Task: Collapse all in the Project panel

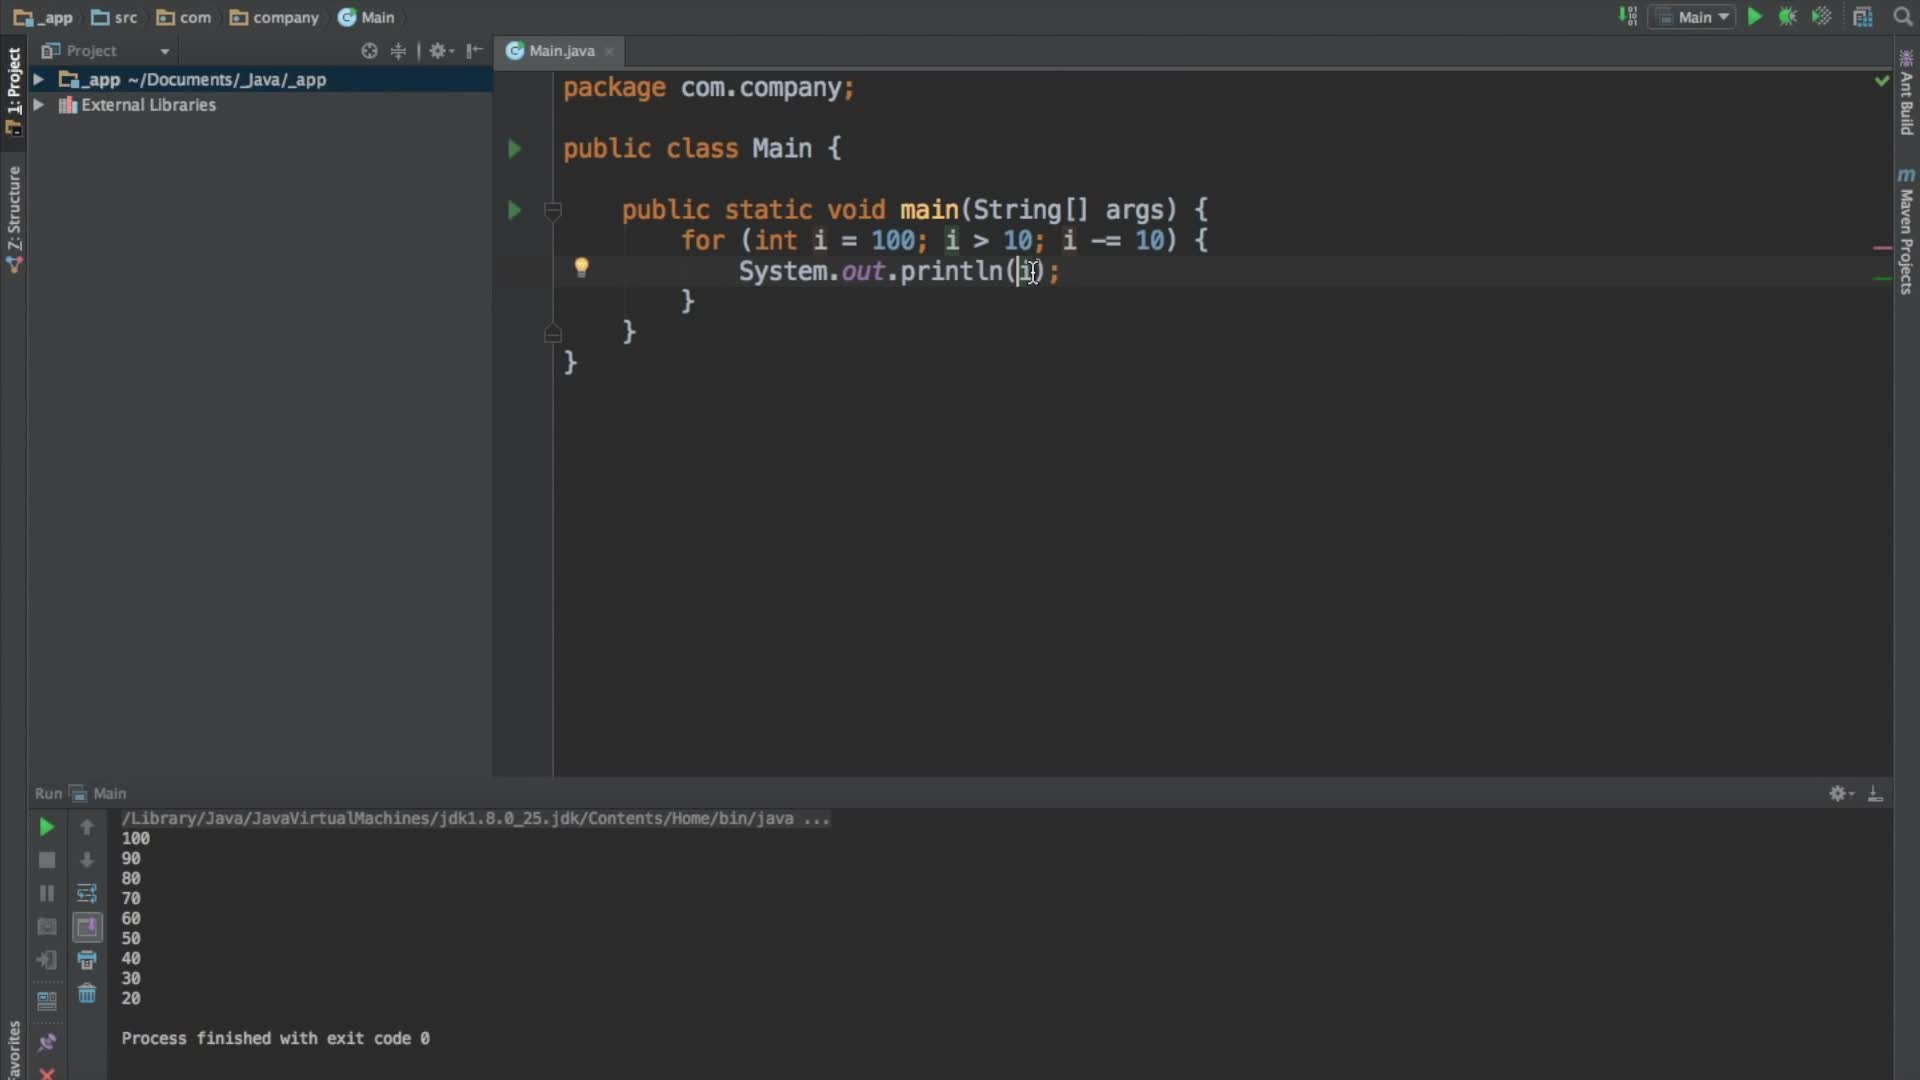Action: coord(398,51)
